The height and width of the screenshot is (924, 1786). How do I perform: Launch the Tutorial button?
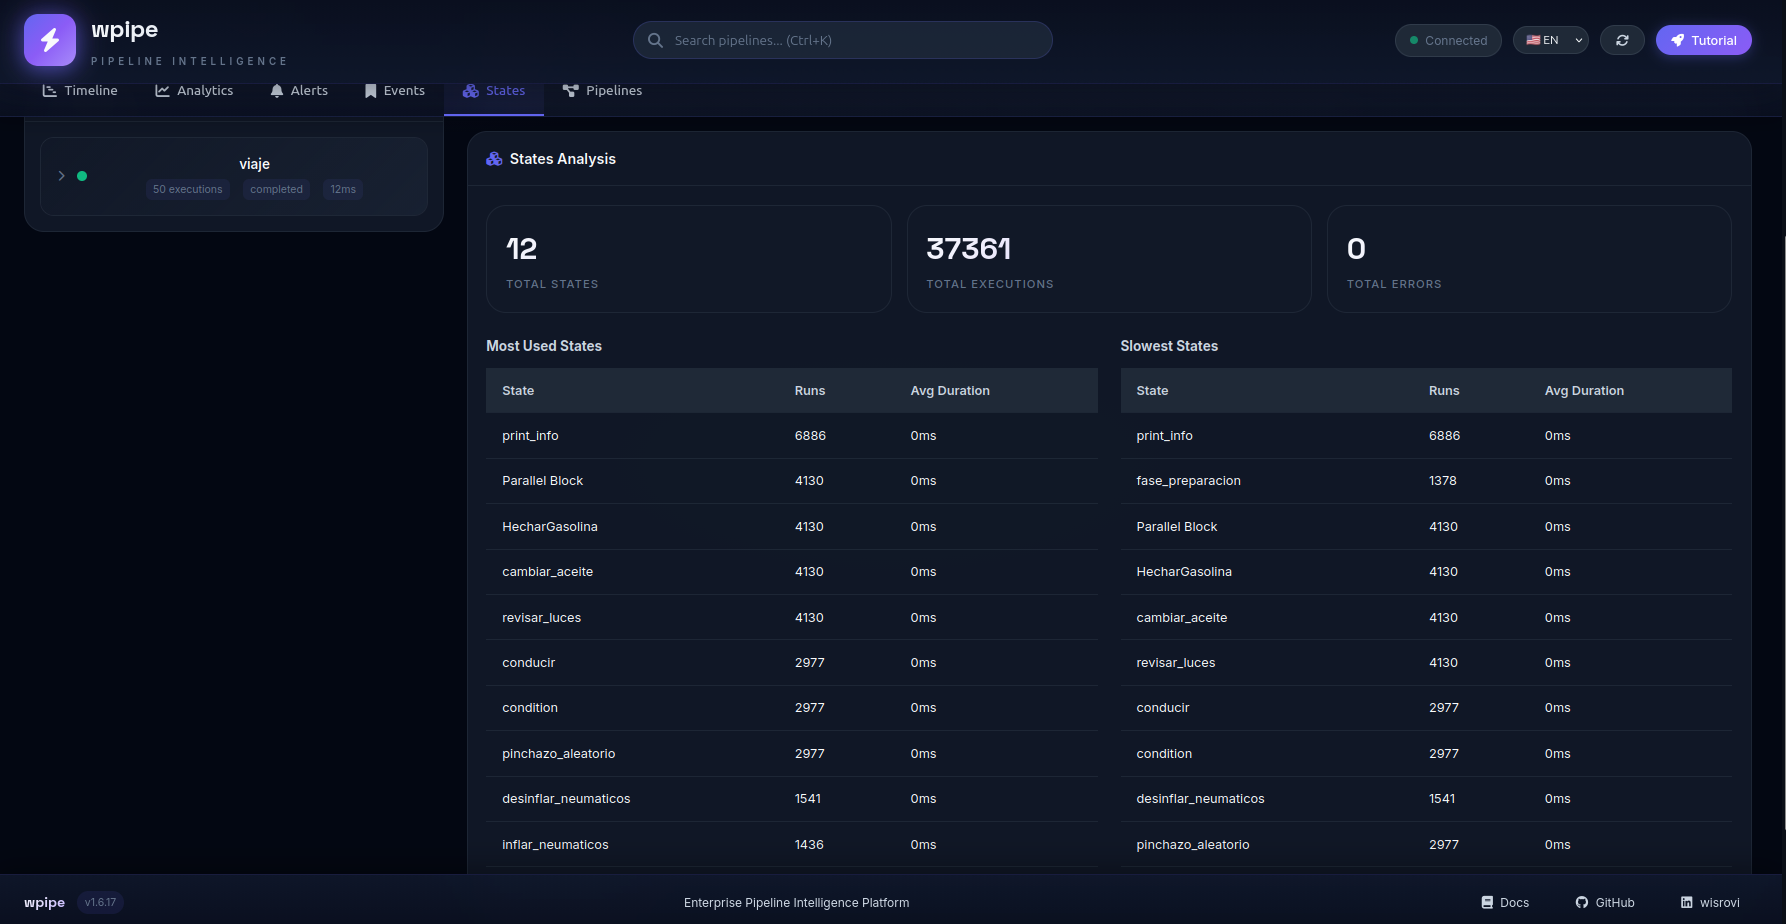coord(1703,40)
